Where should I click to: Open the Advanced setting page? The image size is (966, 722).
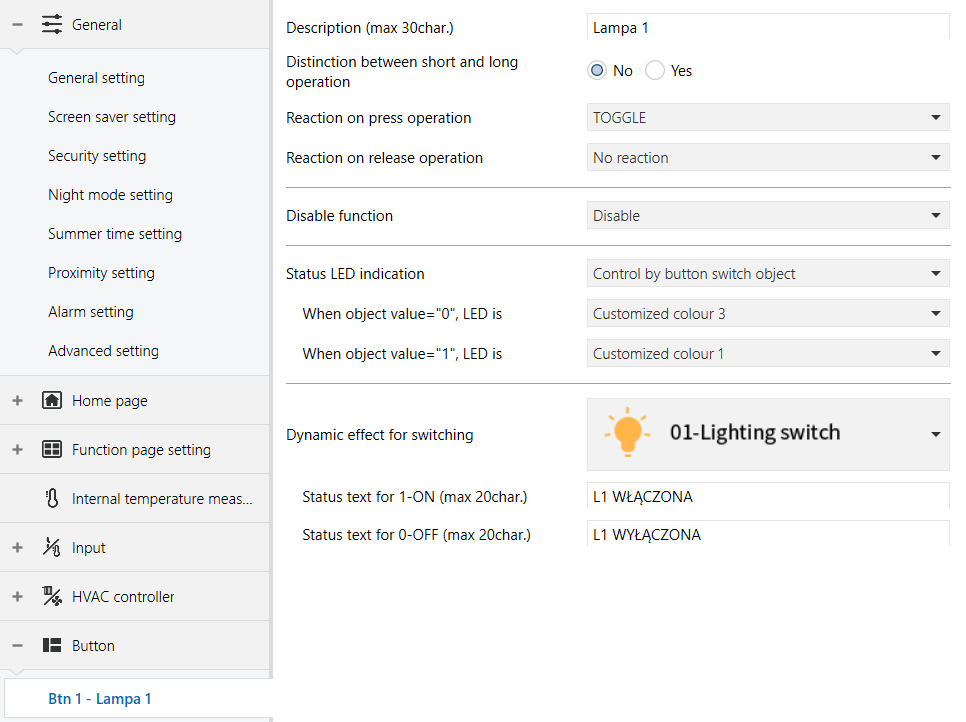click(x=104, y=351)
